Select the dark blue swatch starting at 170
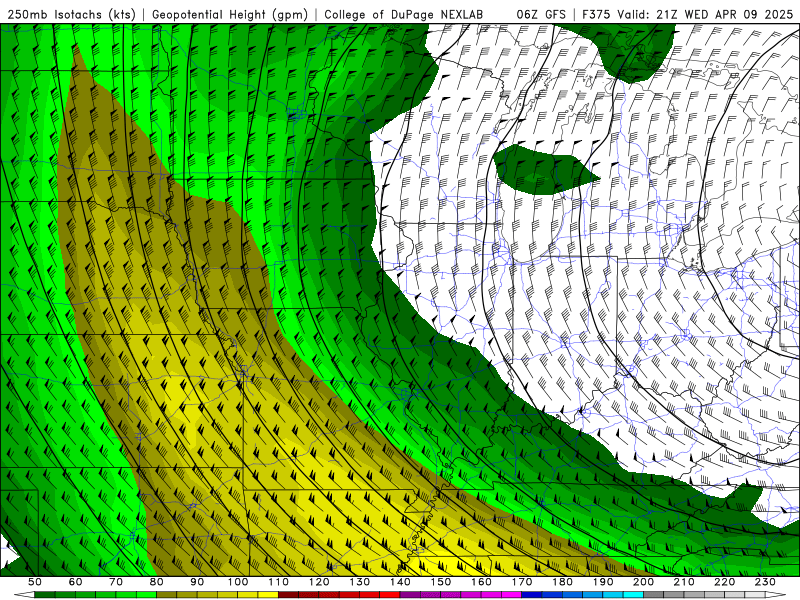The image size is (800, 600). pos(532,595)
